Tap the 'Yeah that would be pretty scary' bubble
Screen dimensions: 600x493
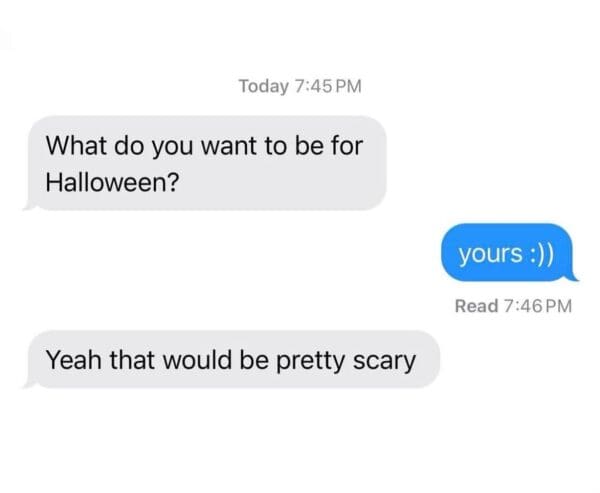232,359
